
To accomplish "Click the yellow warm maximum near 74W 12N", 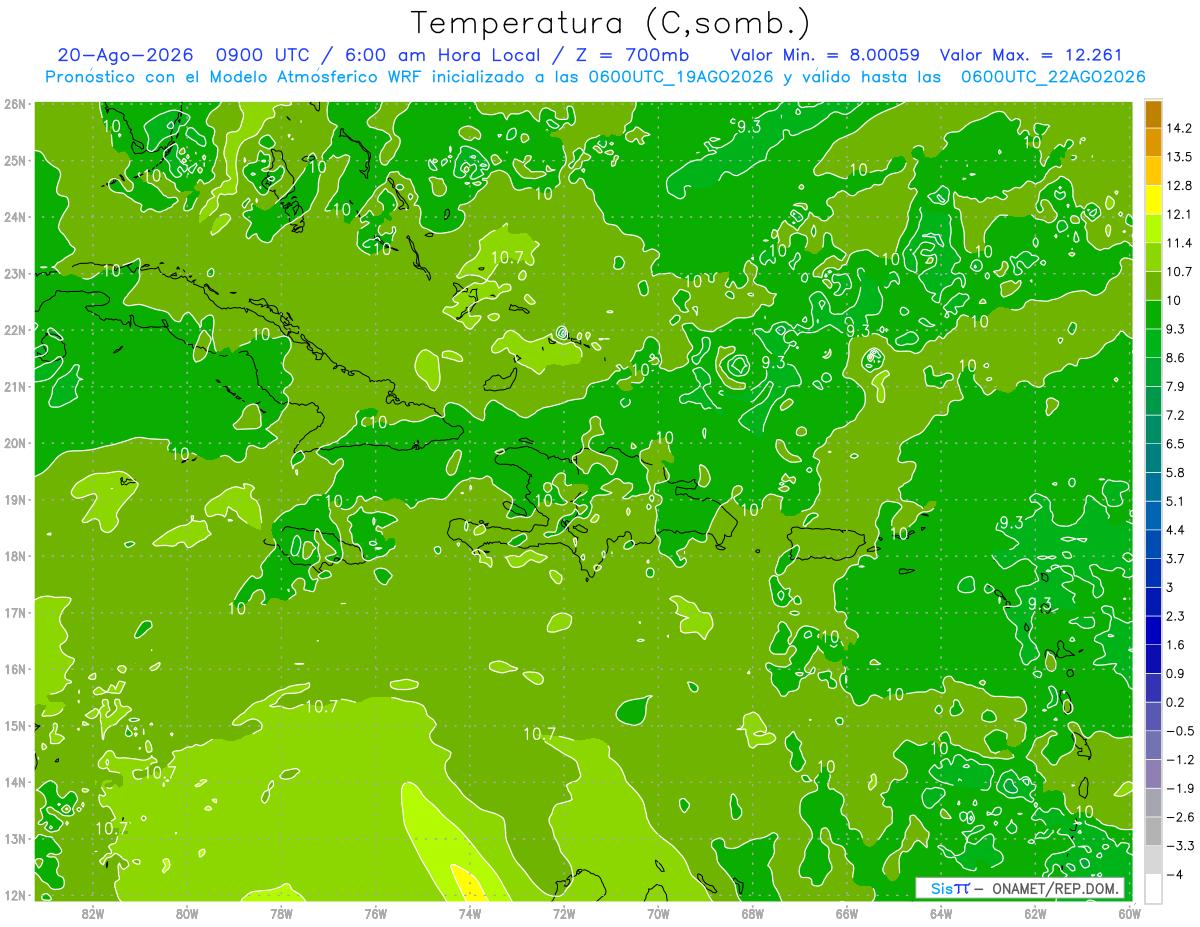I will [x=466, y=883].
